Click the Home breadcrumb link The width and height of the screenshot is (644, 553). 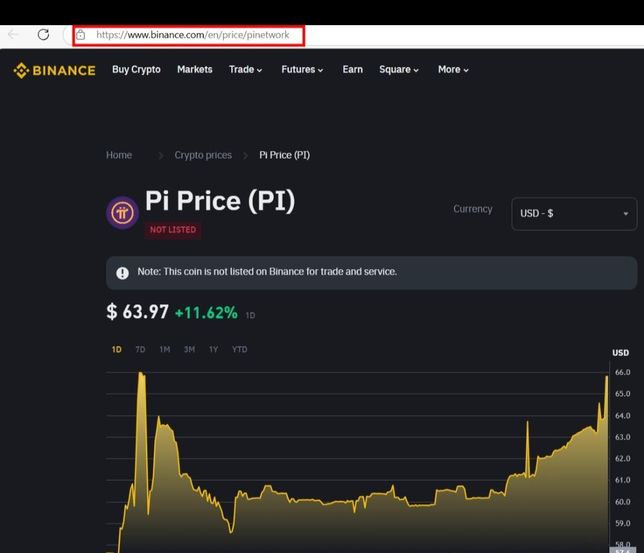tap(119, 155)
